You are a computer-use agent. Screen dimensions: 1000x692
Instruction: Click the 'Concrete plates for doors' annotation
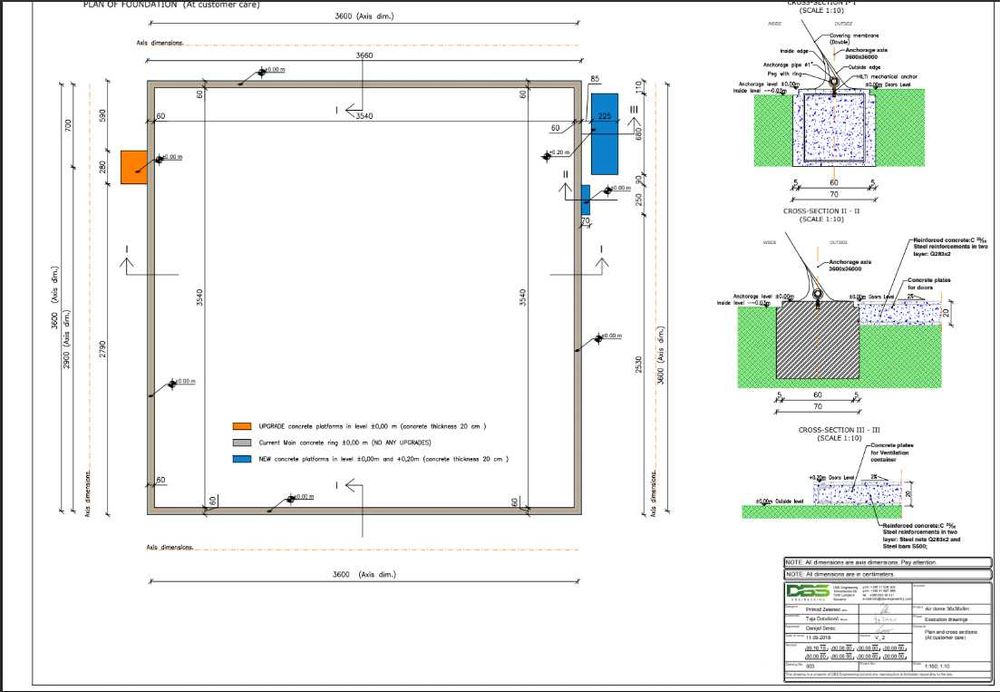(929, 284)
